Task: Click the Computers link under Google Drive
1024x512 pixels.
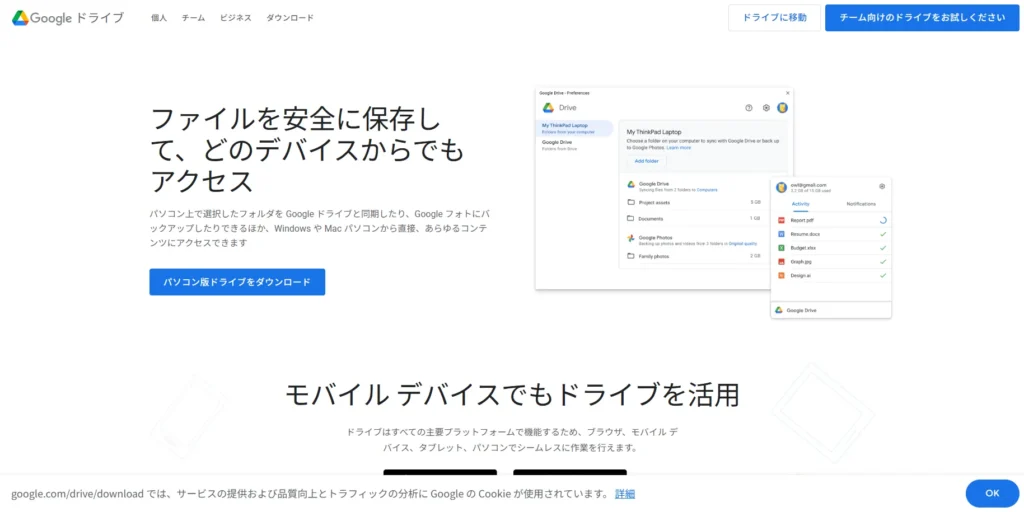Action: [707, 189]
